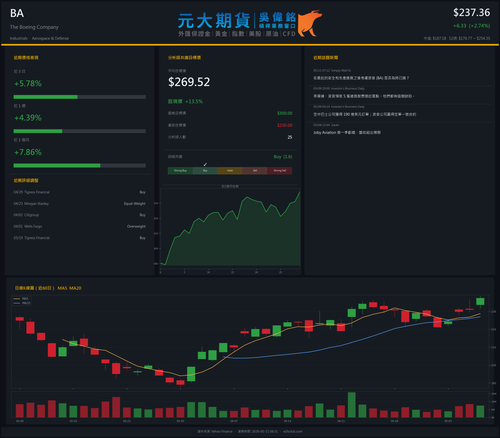Click the 04/29 Tigress Financial rating row

point(80,192)
